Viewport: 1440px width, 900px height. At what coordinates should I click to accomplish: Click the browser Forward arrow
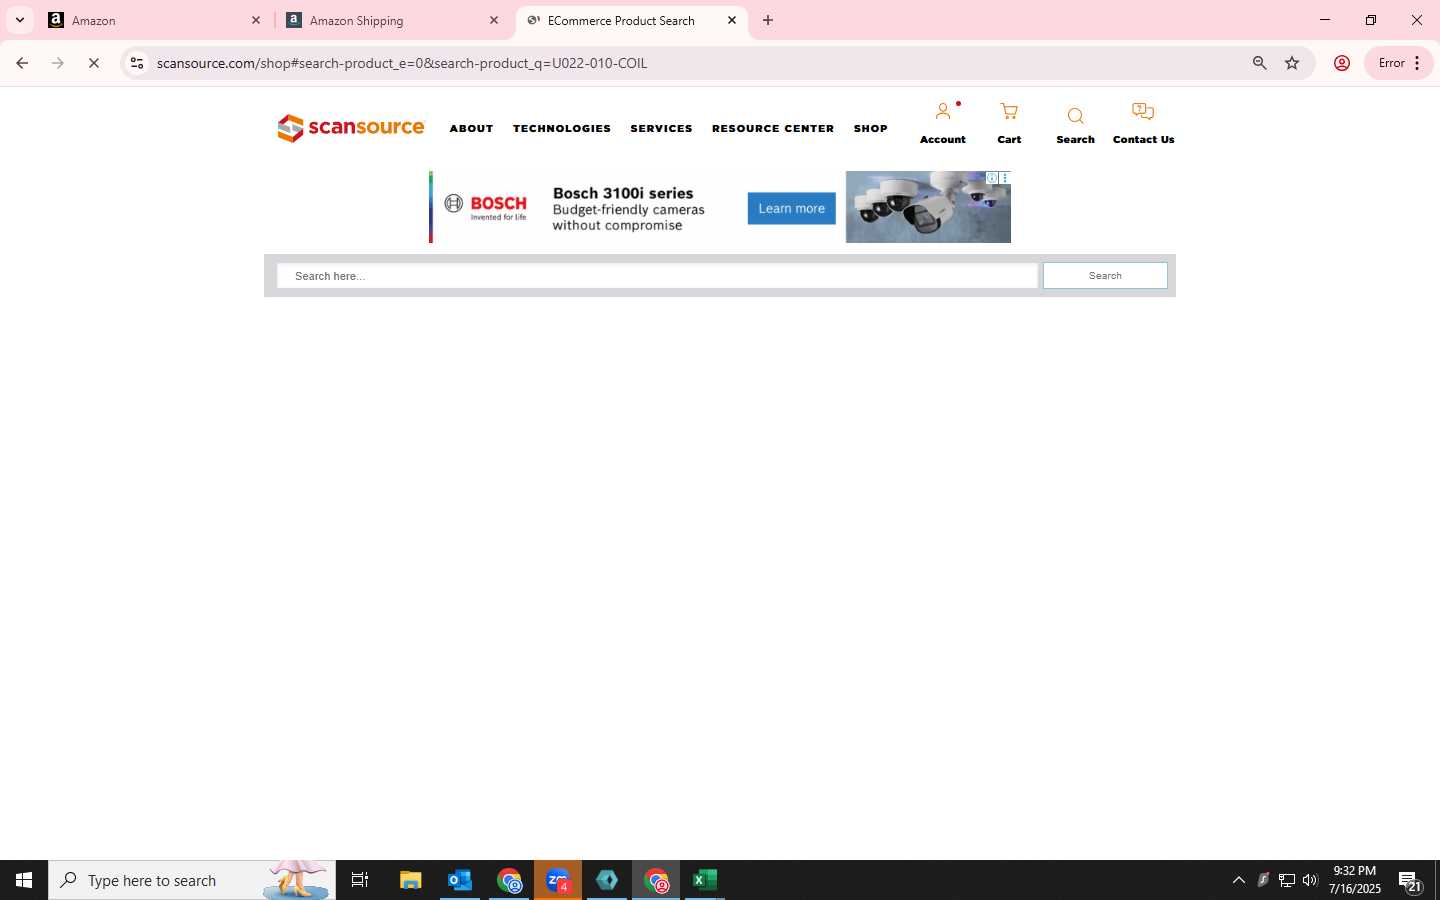(x=58, y=63)
